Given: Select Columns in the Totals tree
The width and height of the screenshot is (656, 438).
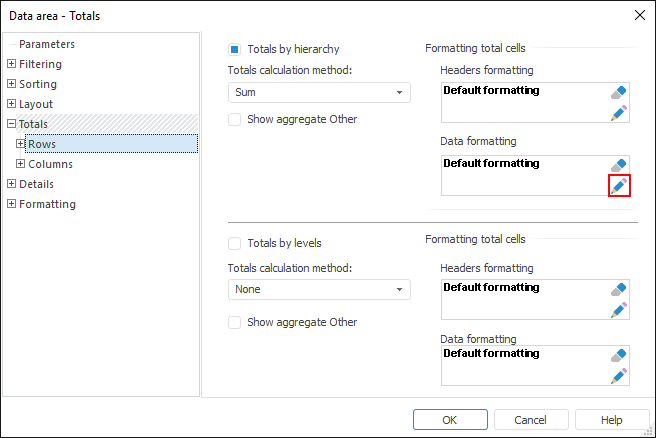Looking at the screenshot, I should point(50,164).
